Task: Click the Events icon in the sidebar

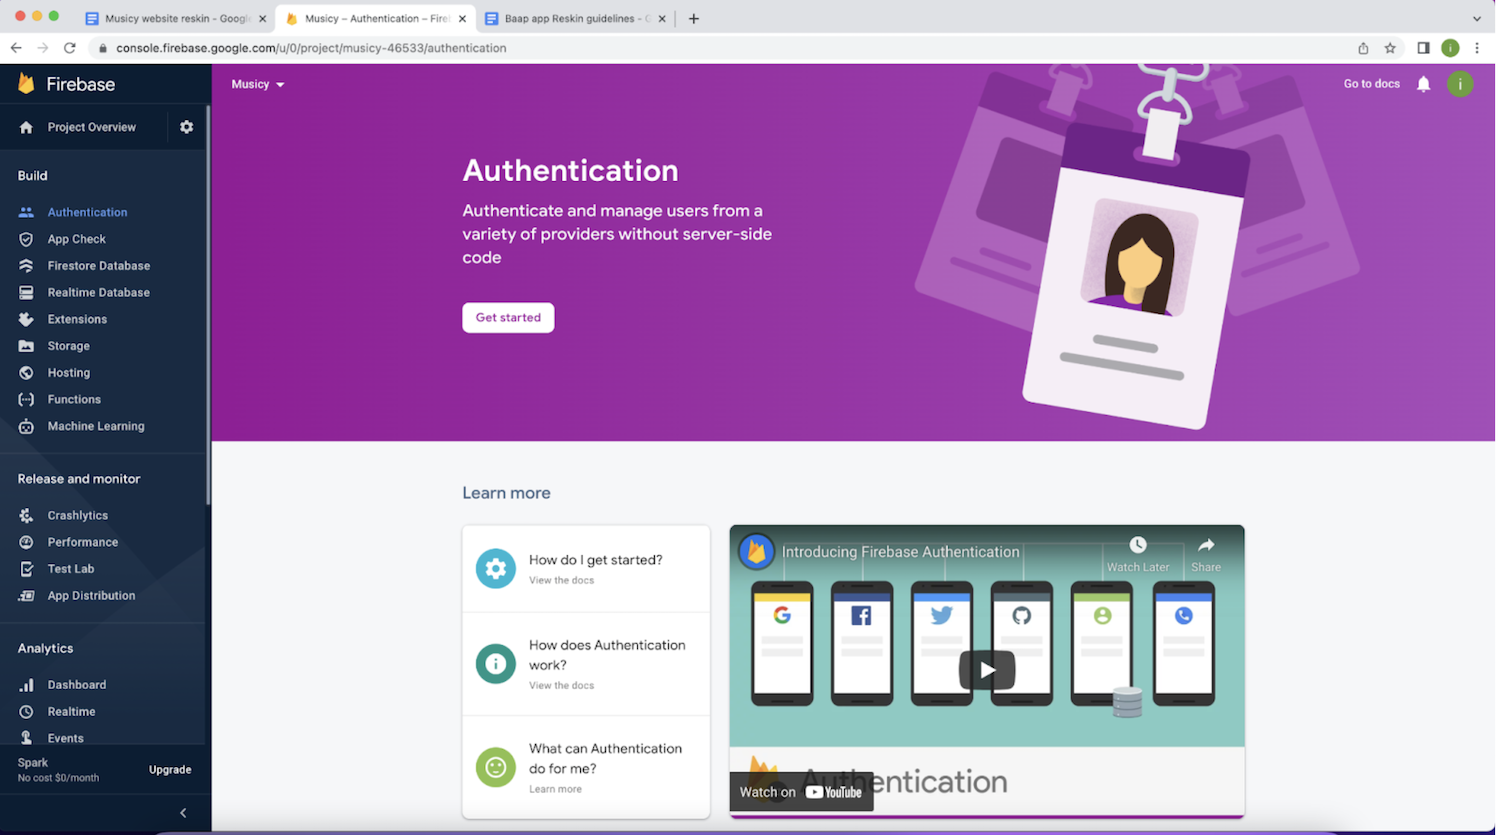Action: (26, 738)
